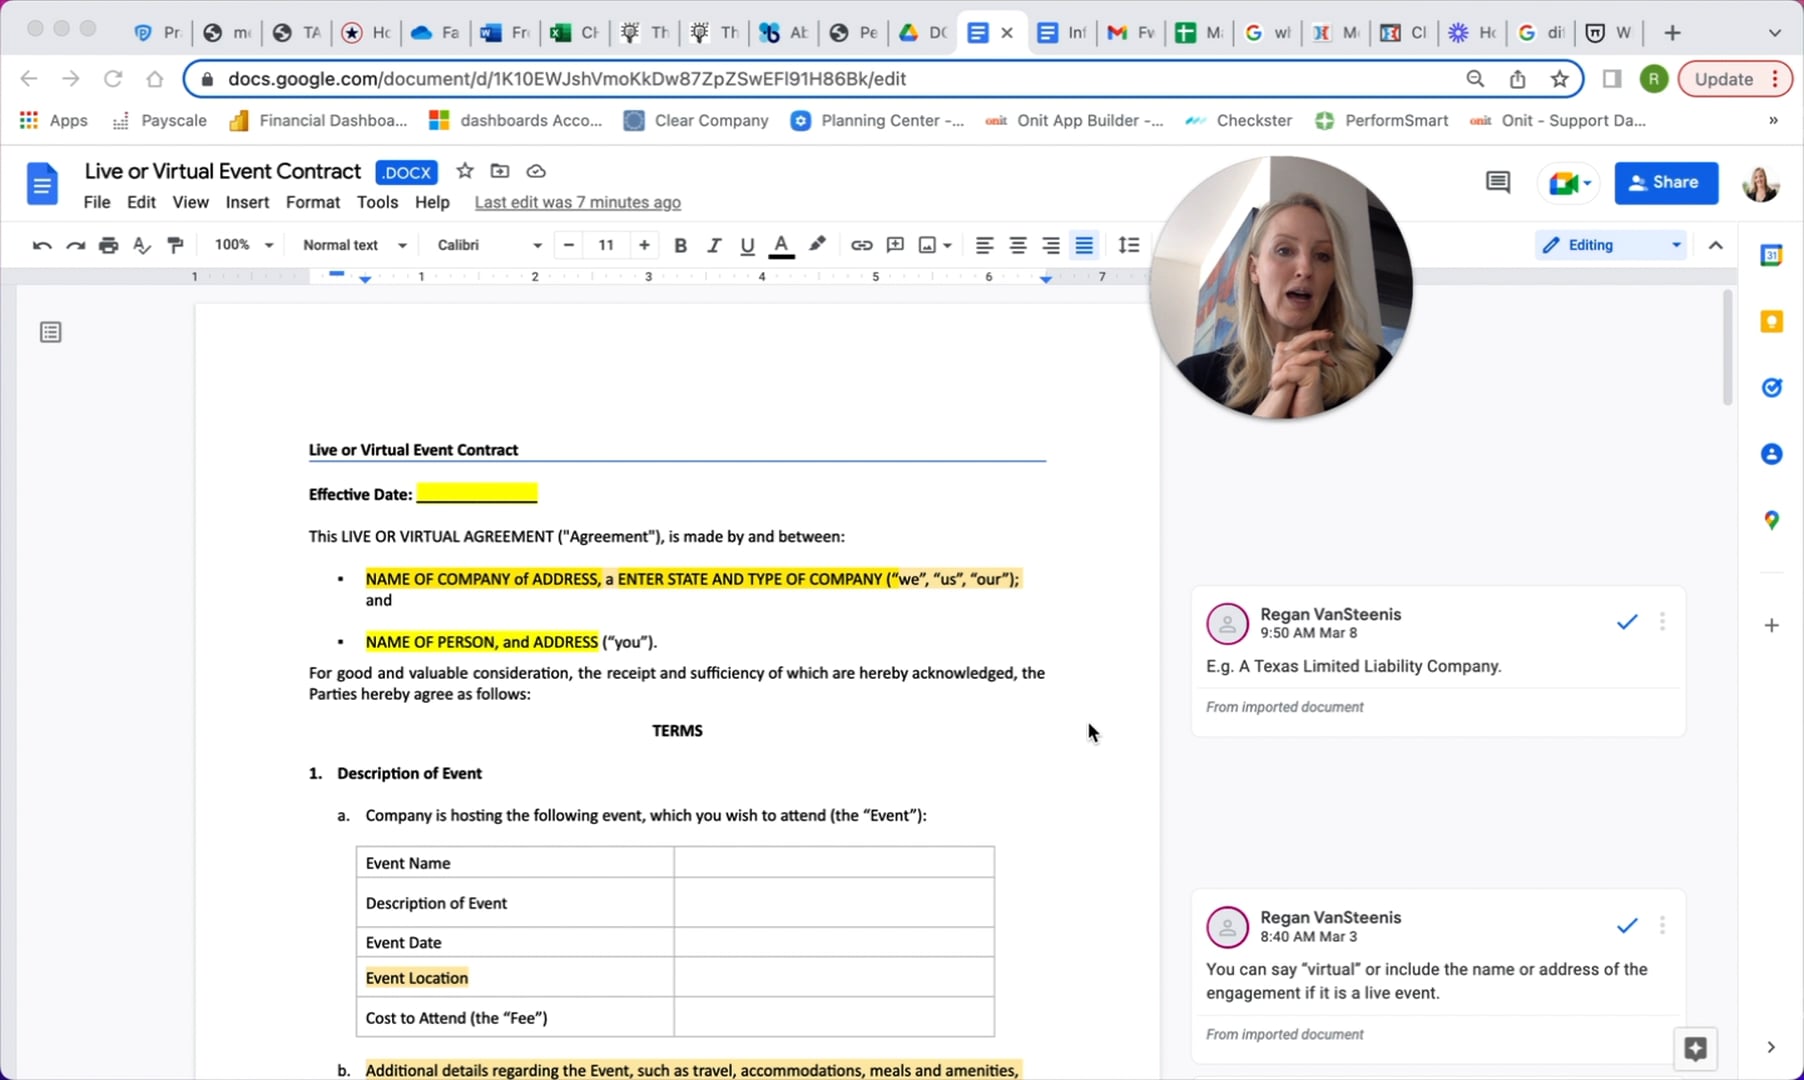The width and height of the screenshot is (1804, 1080).
Task: Toggle bold formatting
Action: click(680, 245)
